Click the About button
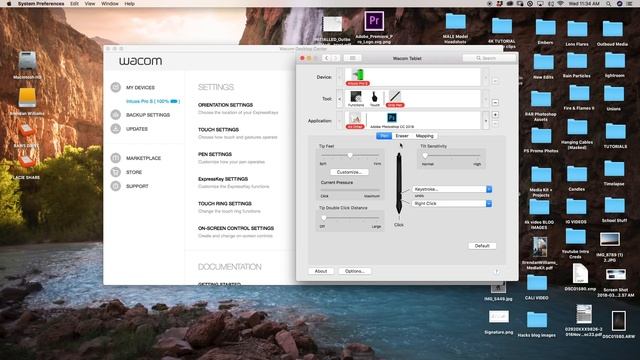Screen dimensions: 640x360 pos(321,271)
